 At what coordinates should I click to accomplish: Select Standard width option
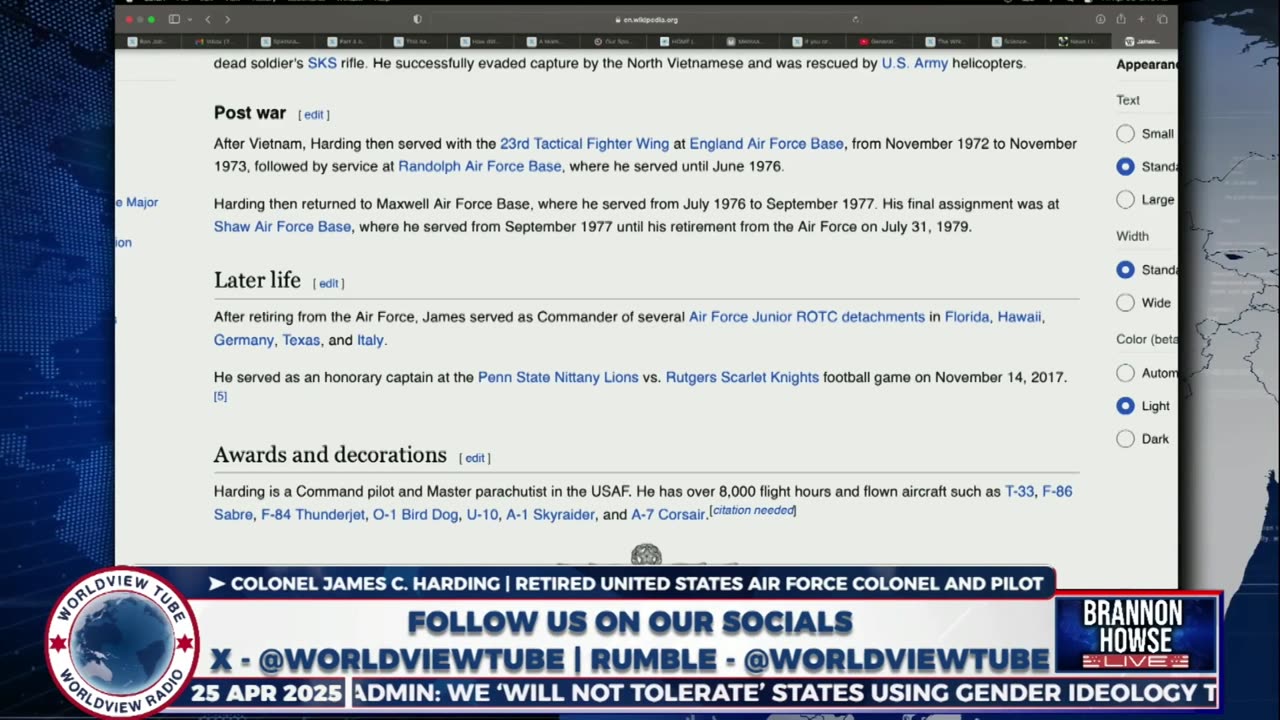[x=1126, y=270]
